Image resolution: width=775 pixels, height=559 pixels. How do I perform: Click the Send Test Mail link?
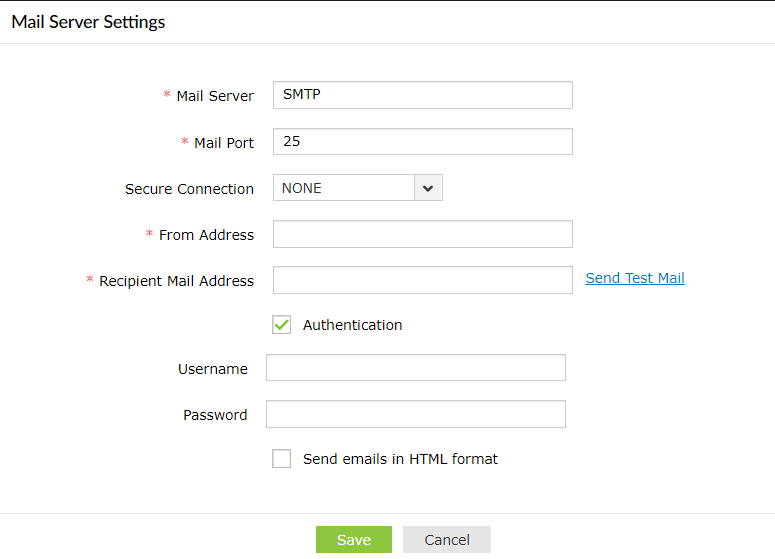coord(635,278)
